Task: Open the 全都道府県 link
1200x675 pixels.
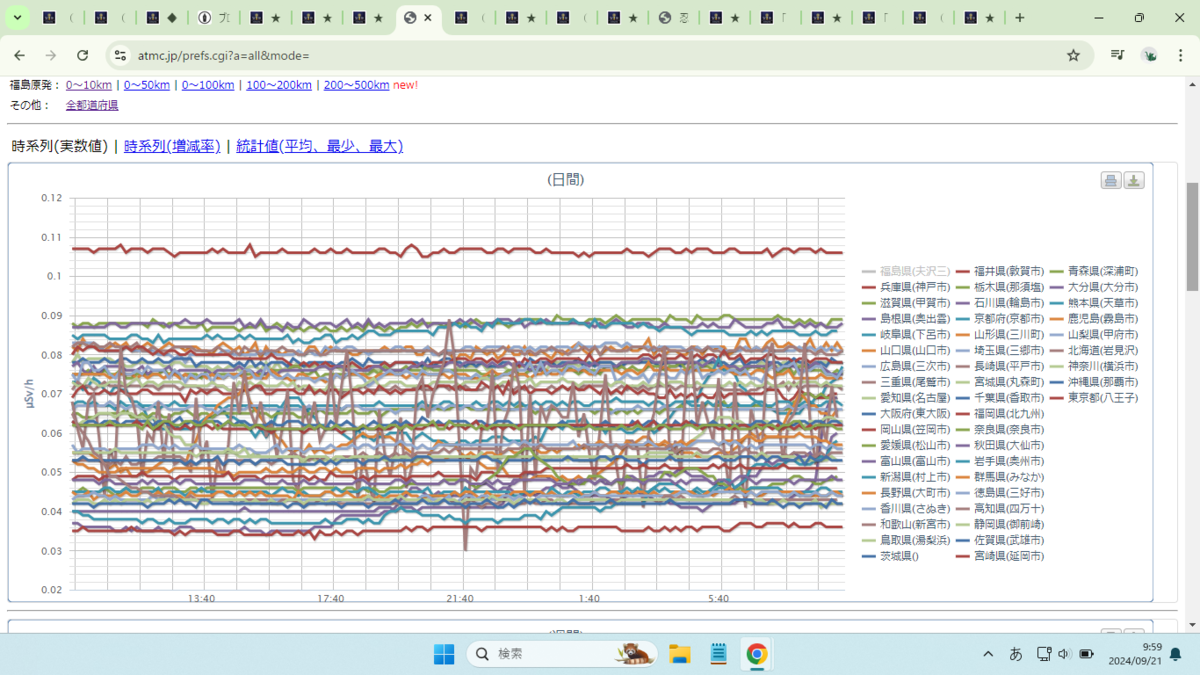Action: [92, 105]
